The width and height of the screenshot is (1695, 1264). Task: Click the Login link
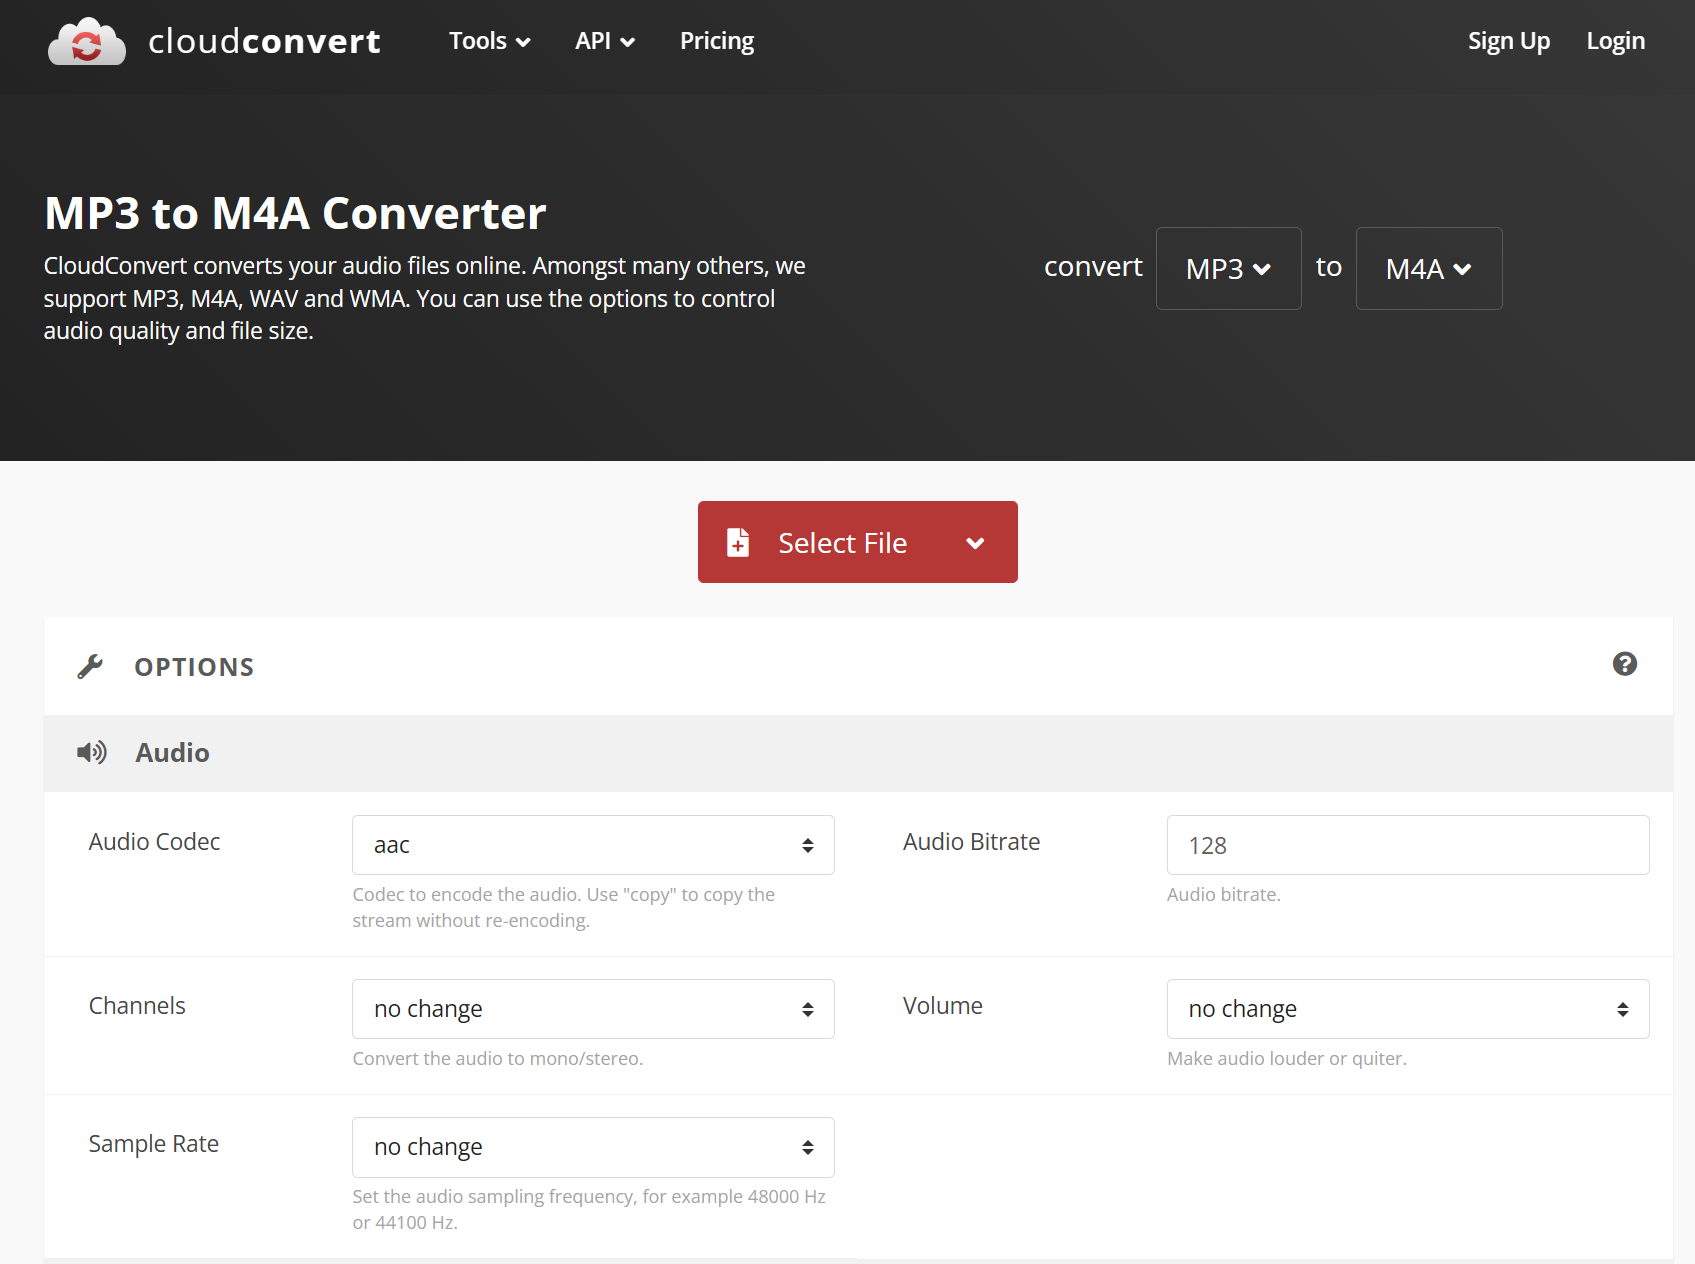tap(1615, 41)
